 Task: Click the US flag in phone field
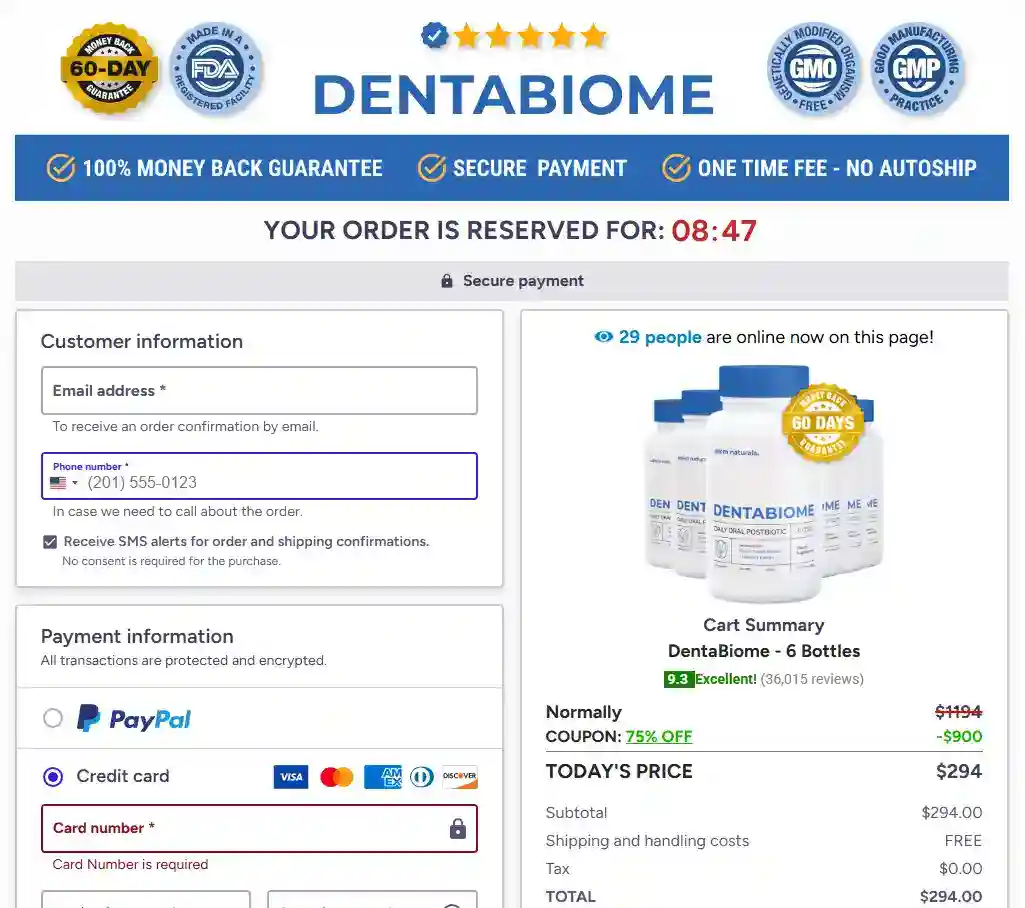coord(58,482)
